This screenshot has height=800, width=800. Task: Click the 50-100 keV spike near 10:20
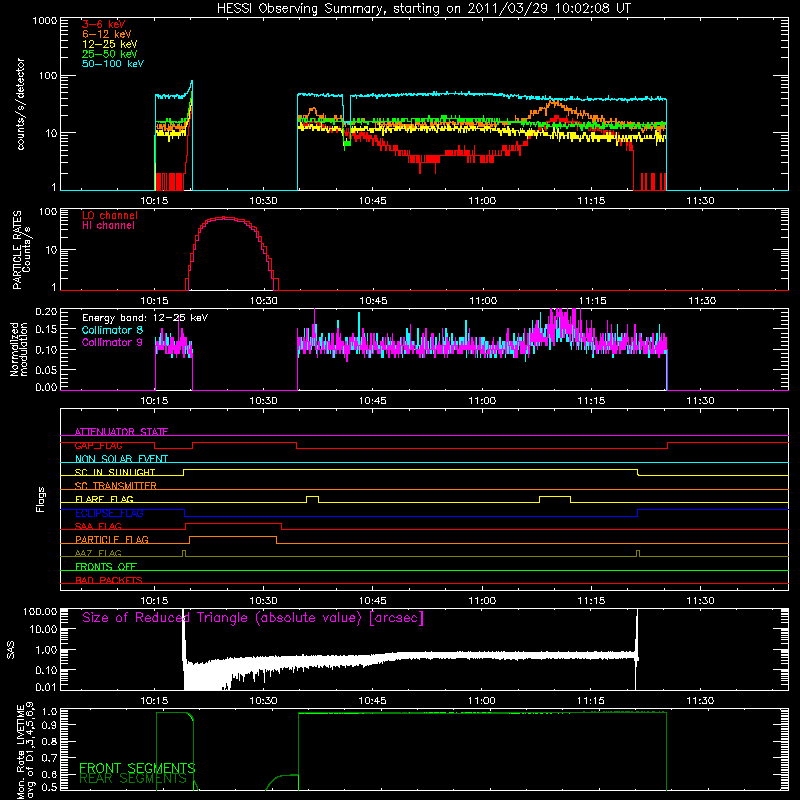click(x=191, y=83)
